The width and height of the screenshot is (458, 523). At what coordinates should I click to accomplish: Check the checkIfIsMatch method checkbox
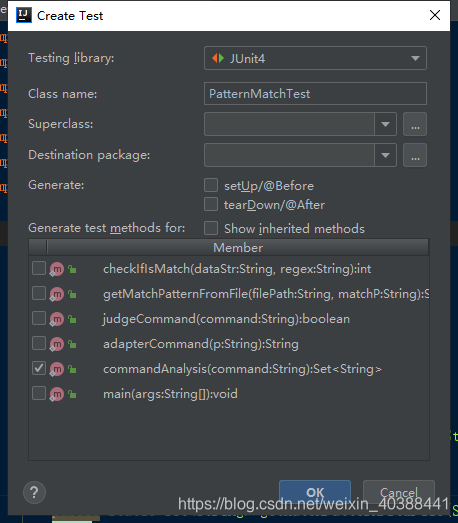[39, 268]
